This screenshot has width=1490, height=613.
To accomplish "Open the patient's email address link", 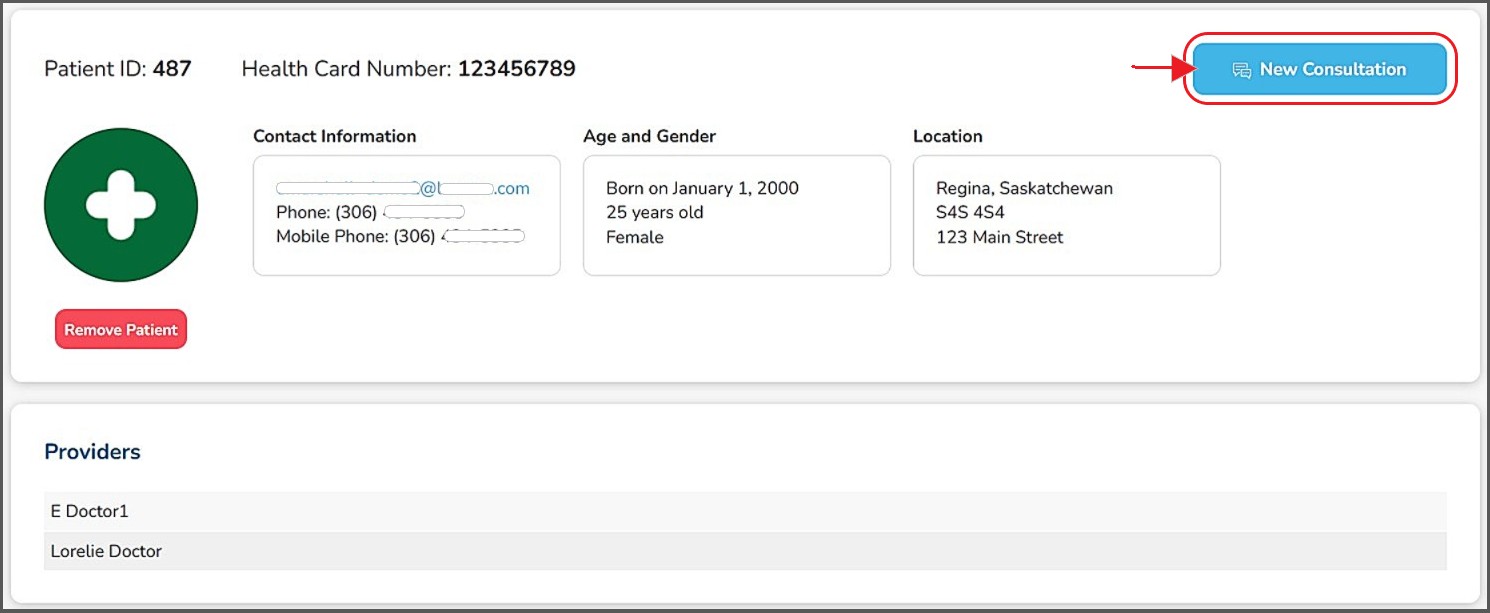I will click(403, 188).
